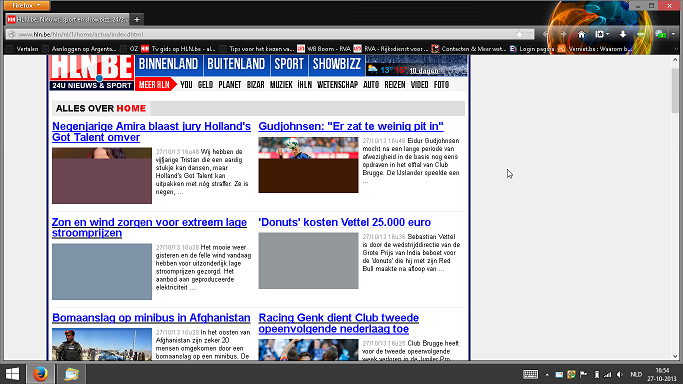Open the downloads arrow icon
683x384 pixels.
click(x=622, y=34)
